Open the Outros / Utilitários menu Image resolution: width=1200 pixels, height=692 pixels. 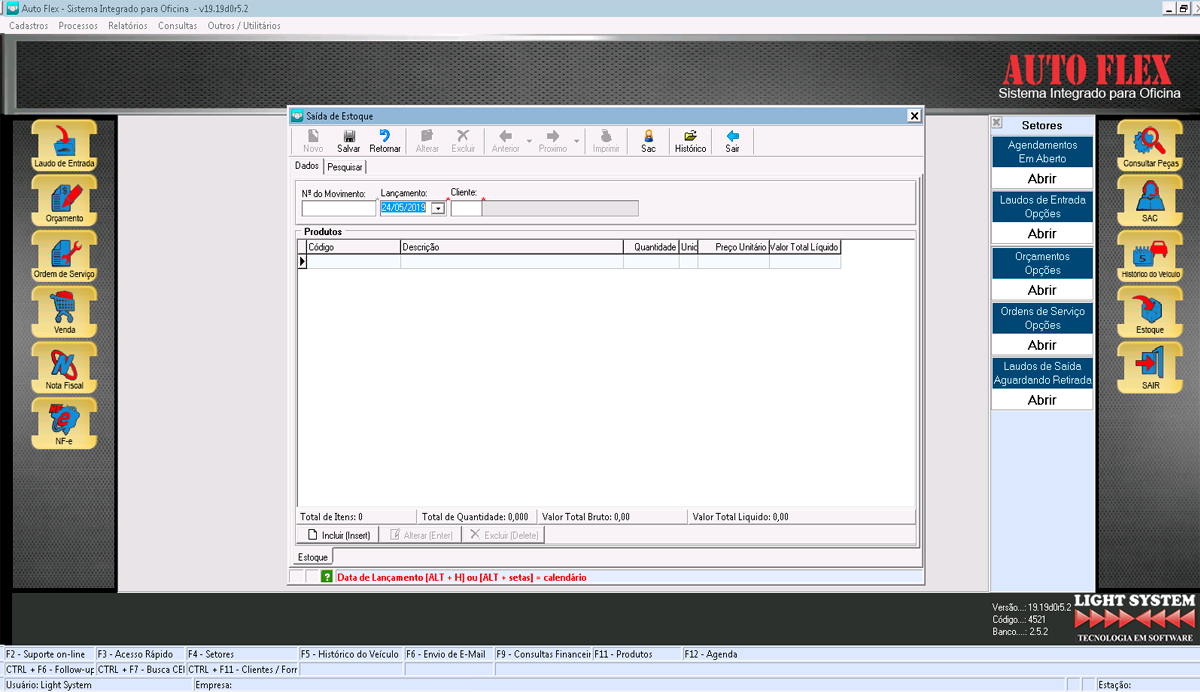click(x=244, y=25)
